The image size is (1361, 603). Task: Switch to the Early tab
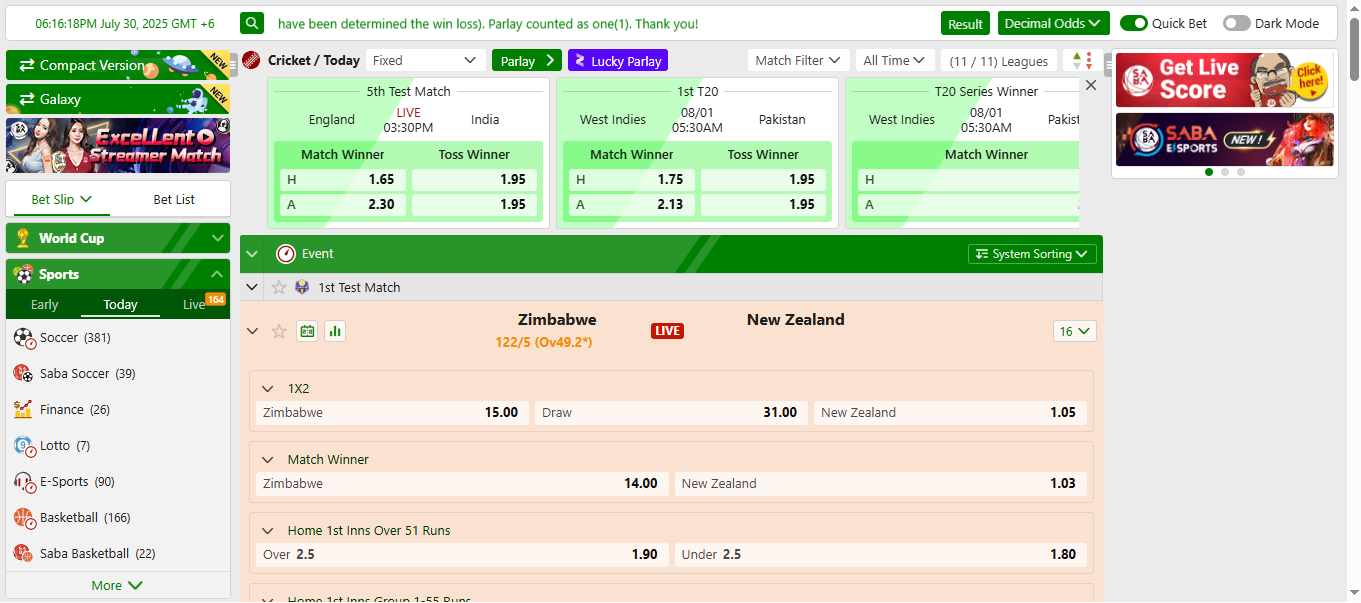pos(44,304)
